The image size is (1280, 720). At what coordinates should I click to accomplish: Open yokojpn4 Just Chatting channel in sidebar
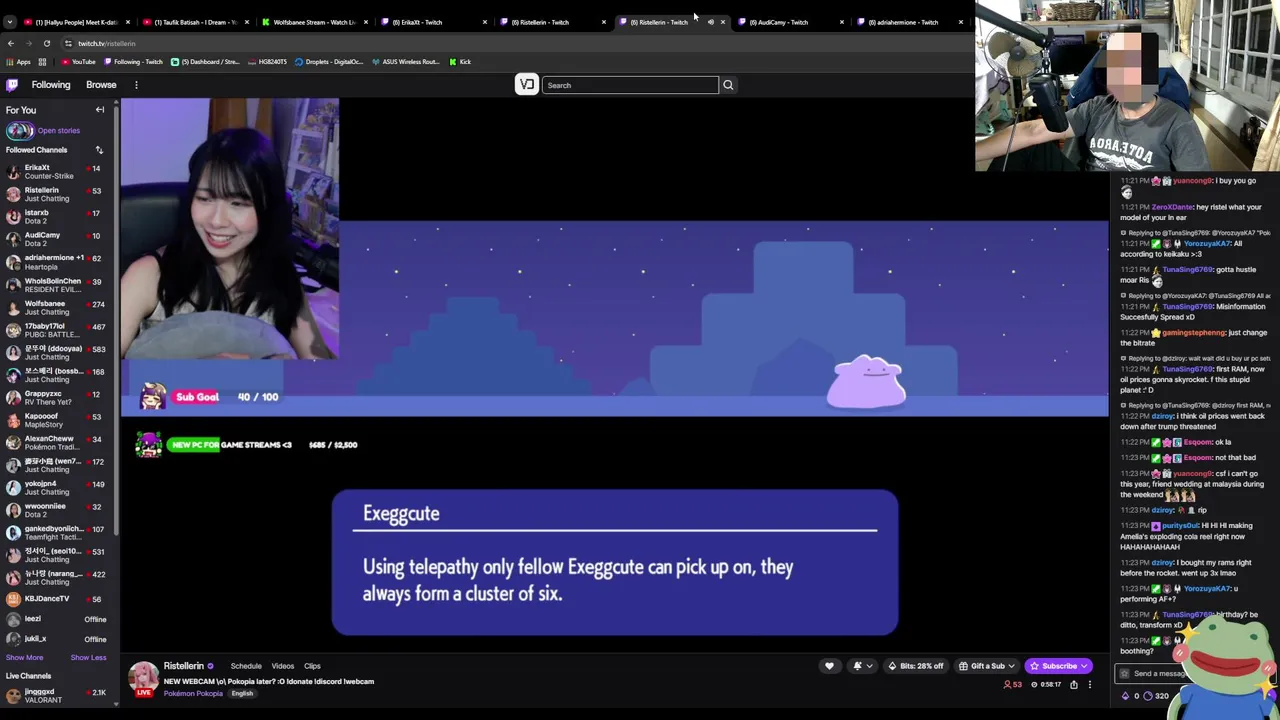(59, 487)
